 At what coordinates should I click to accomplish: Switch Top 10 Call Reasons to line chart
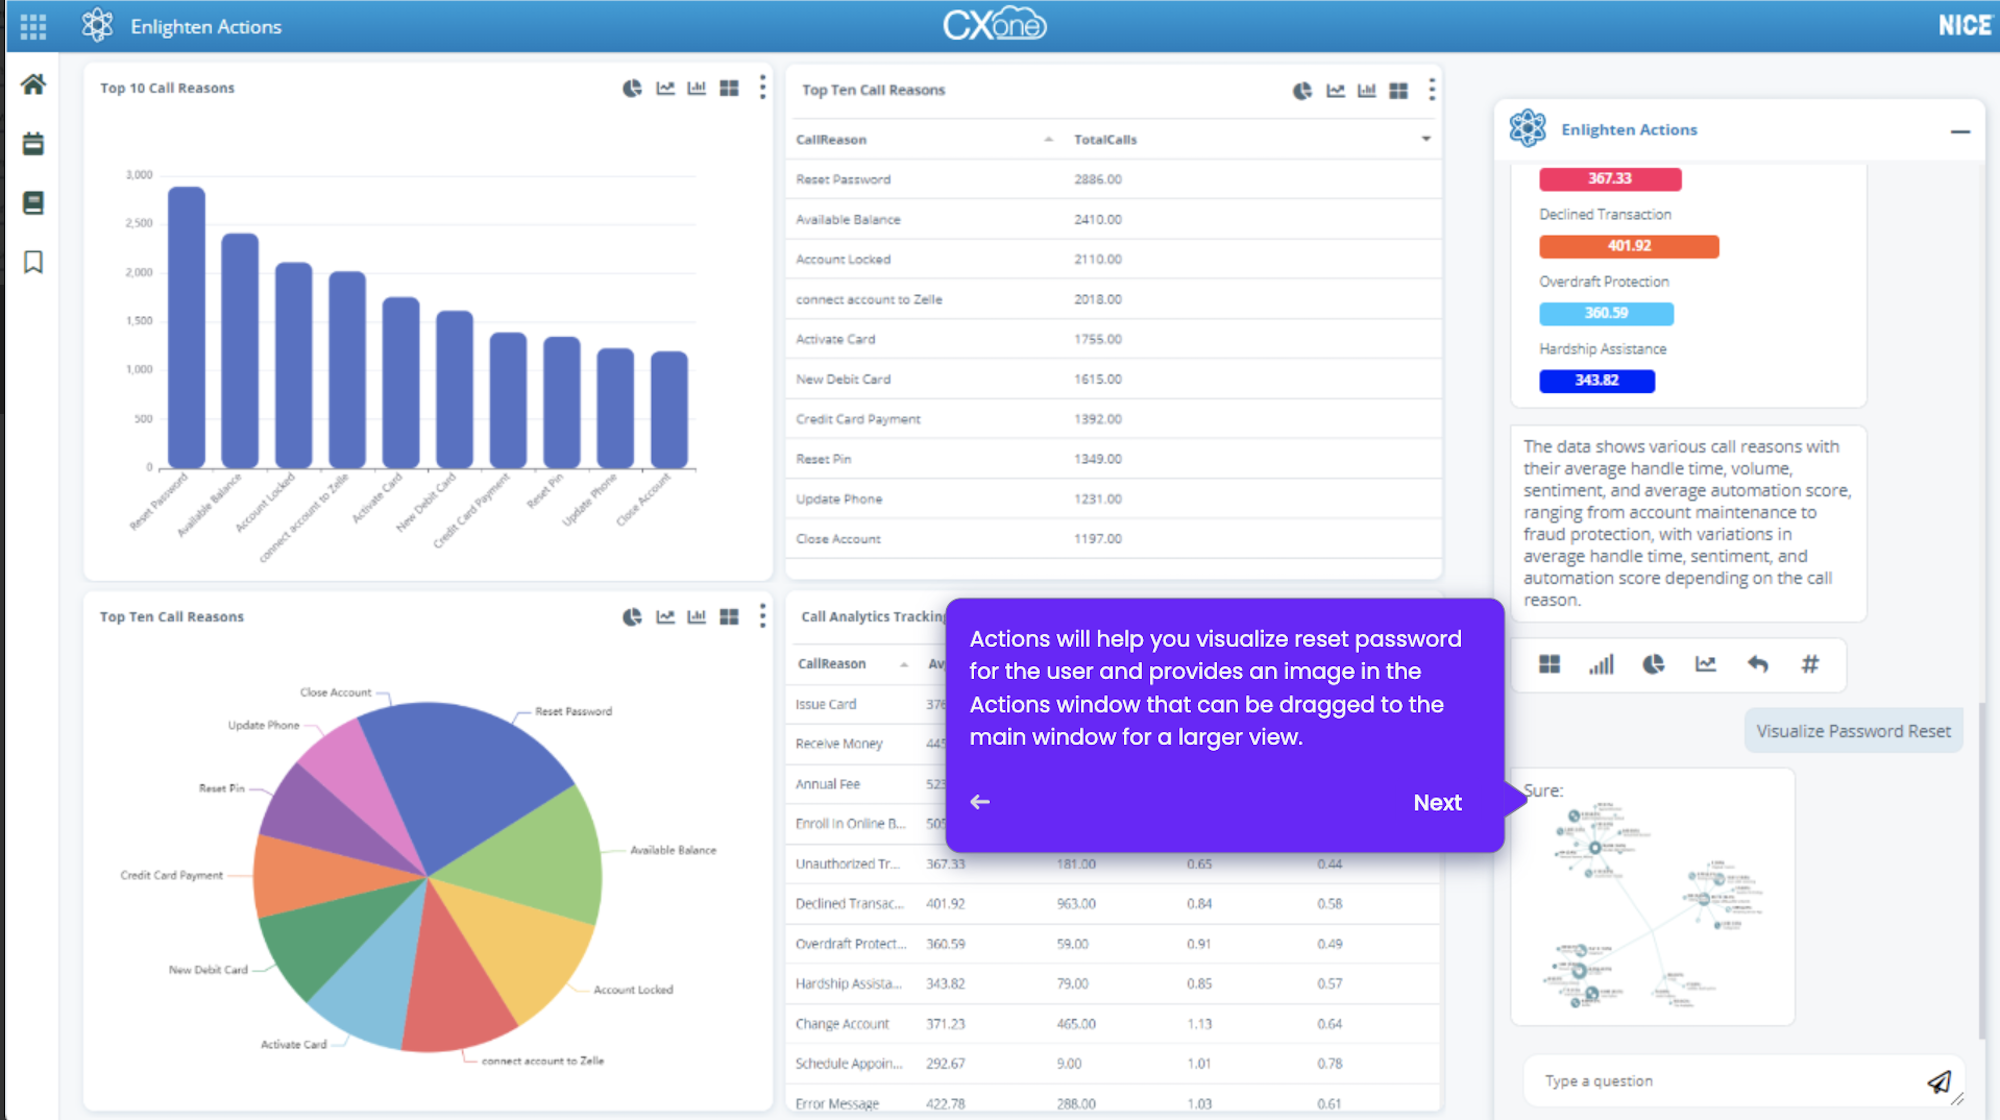coord(665,88)
